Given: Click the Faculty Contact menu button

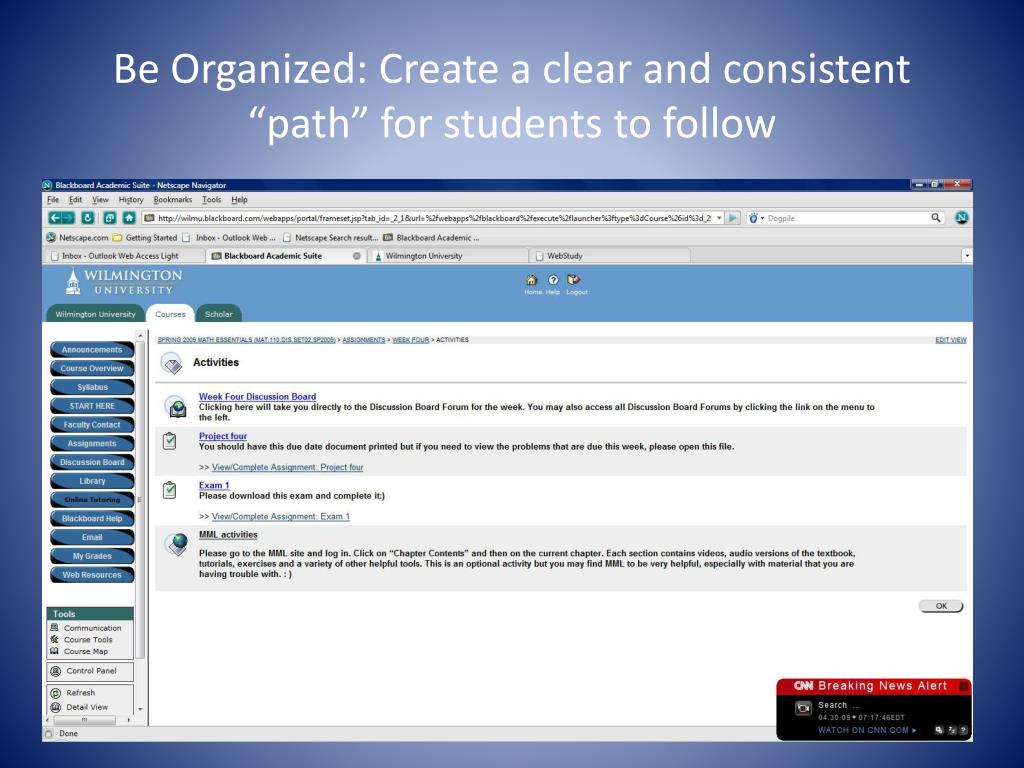Looking at the screenshot, I should [x=92, y=425].
